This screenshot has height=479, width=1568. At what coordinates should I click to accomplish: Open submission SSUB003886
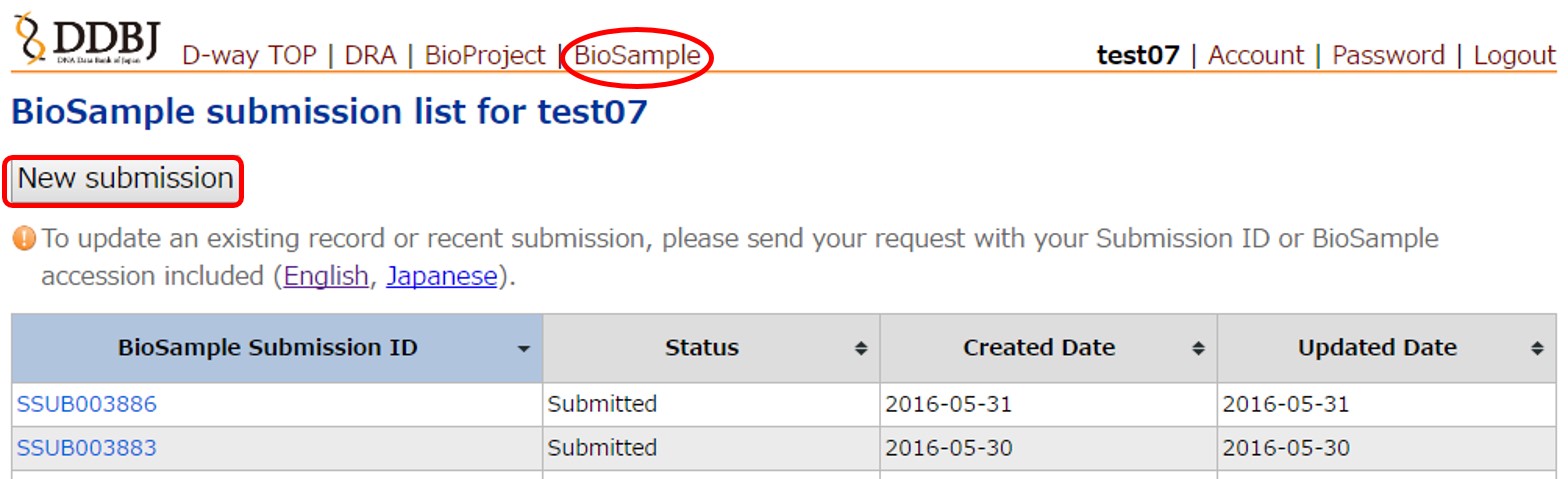pos(87,405)
